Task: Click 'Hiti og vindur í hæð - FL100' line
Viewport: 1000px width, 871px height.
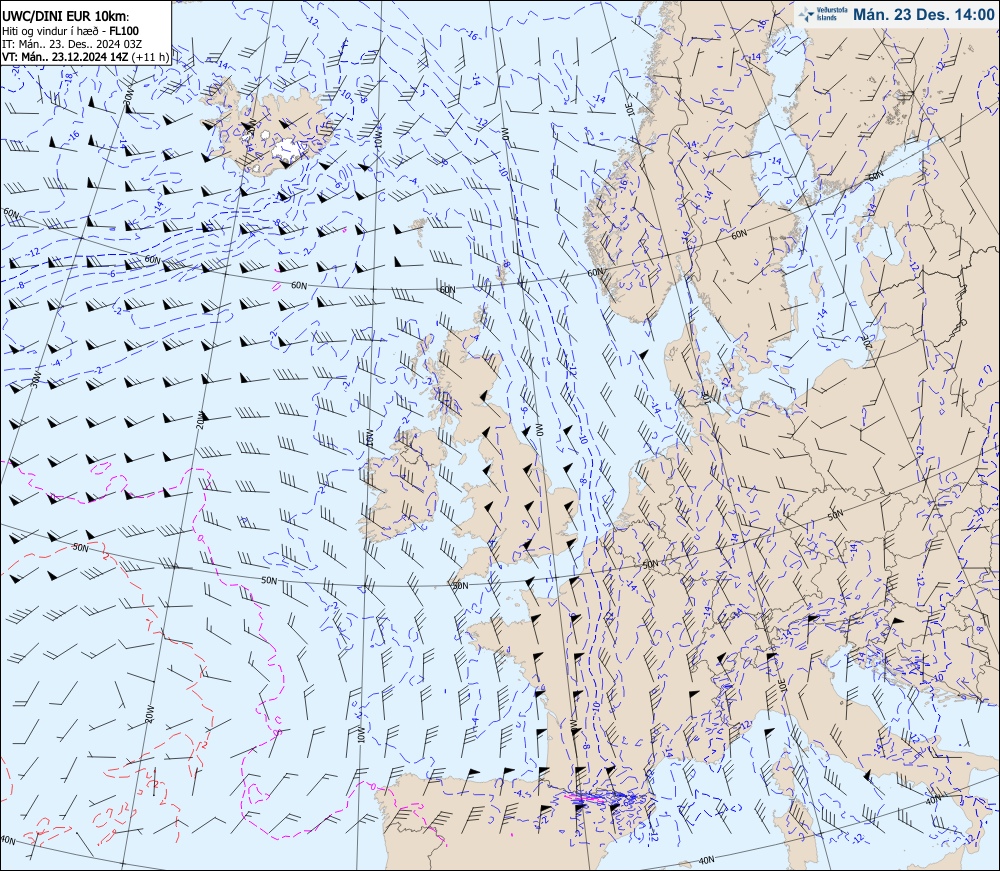Action: tap(70, 31)
